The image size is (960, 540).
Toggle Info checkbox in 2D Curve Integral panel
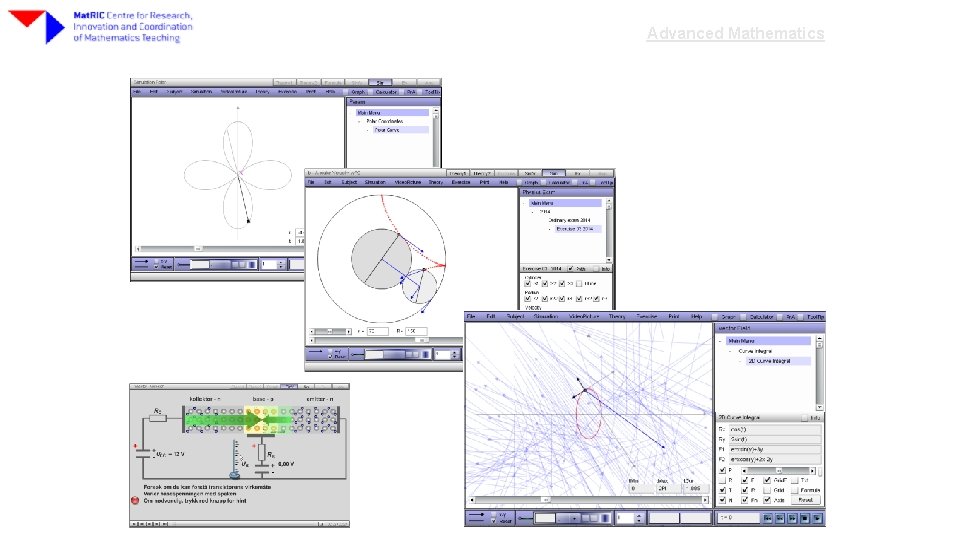tap(804, 418)
